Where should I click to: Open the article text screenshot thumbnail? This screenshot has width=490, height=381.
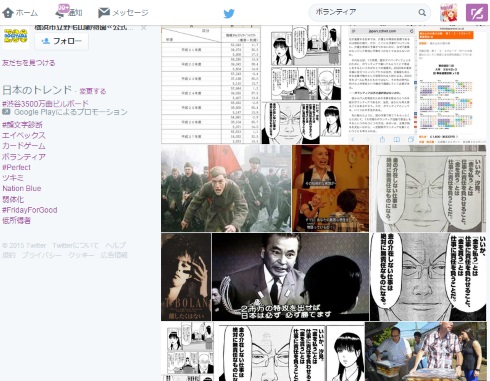(x=383, y=85)
